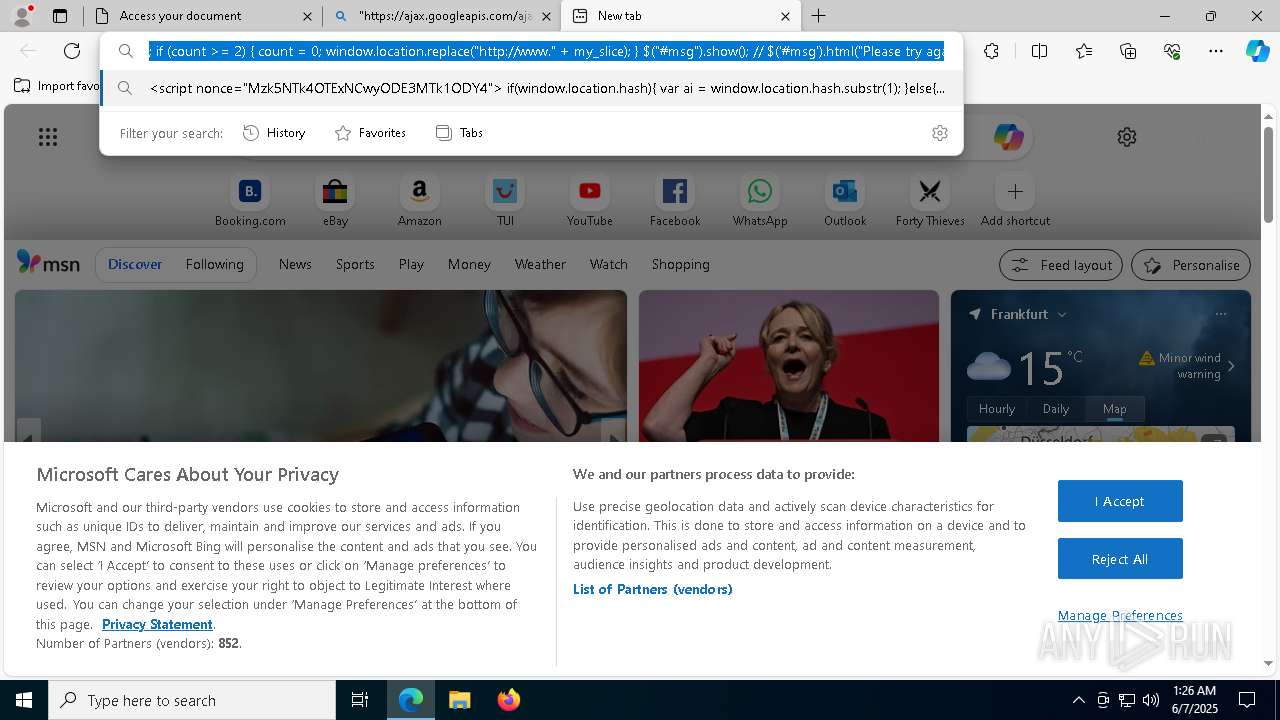Click Reject All button
This screenshot has height=720, width=1280.
pos(1120,559)
